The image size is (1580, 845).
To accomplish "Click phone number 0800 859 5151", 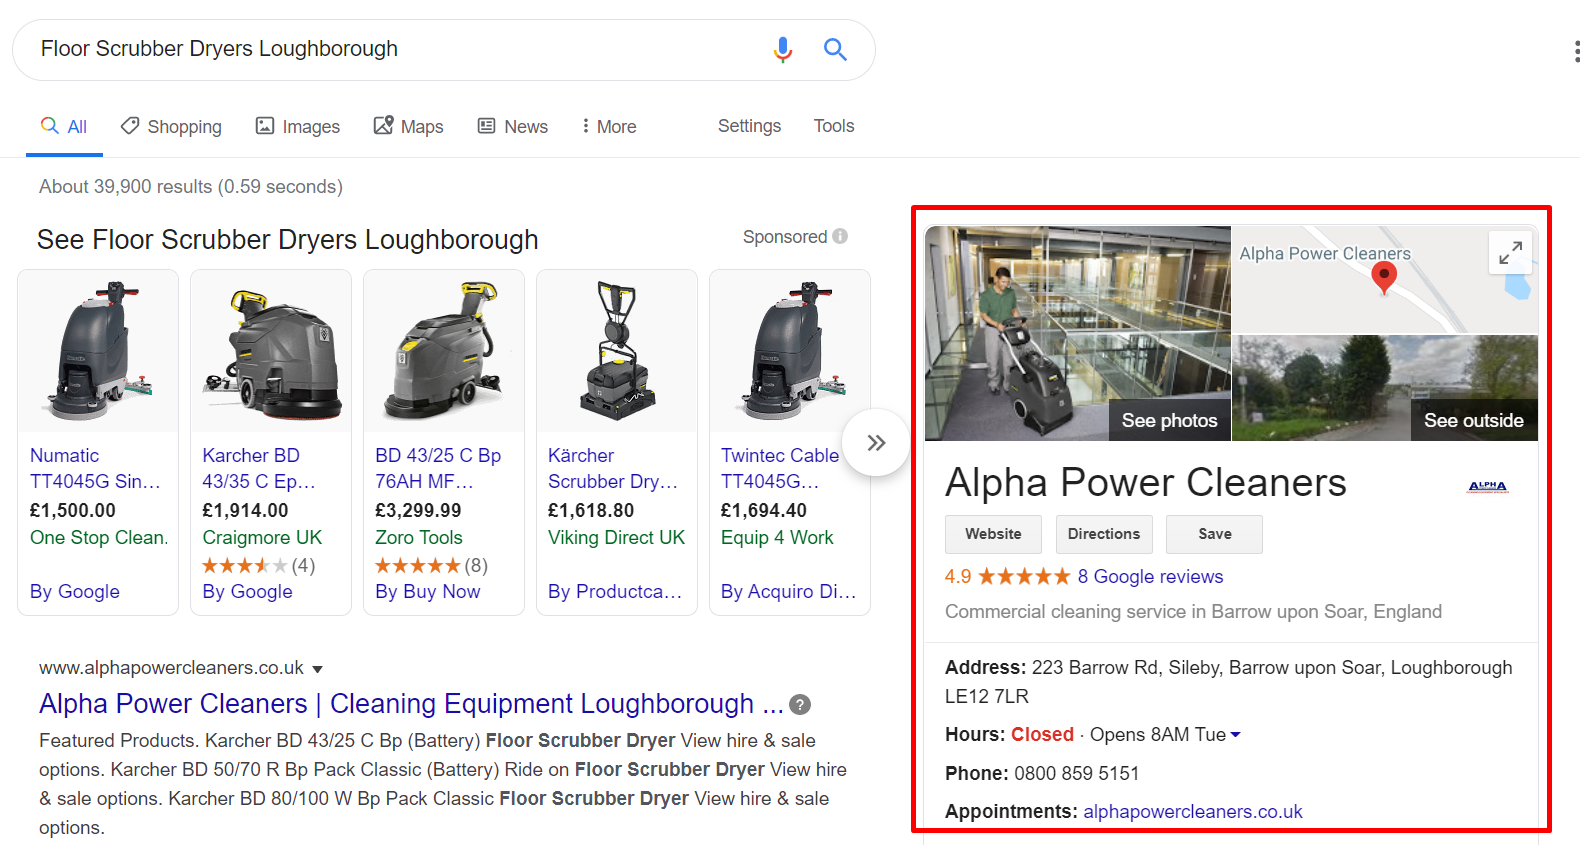I will (x=1077, y=774).
